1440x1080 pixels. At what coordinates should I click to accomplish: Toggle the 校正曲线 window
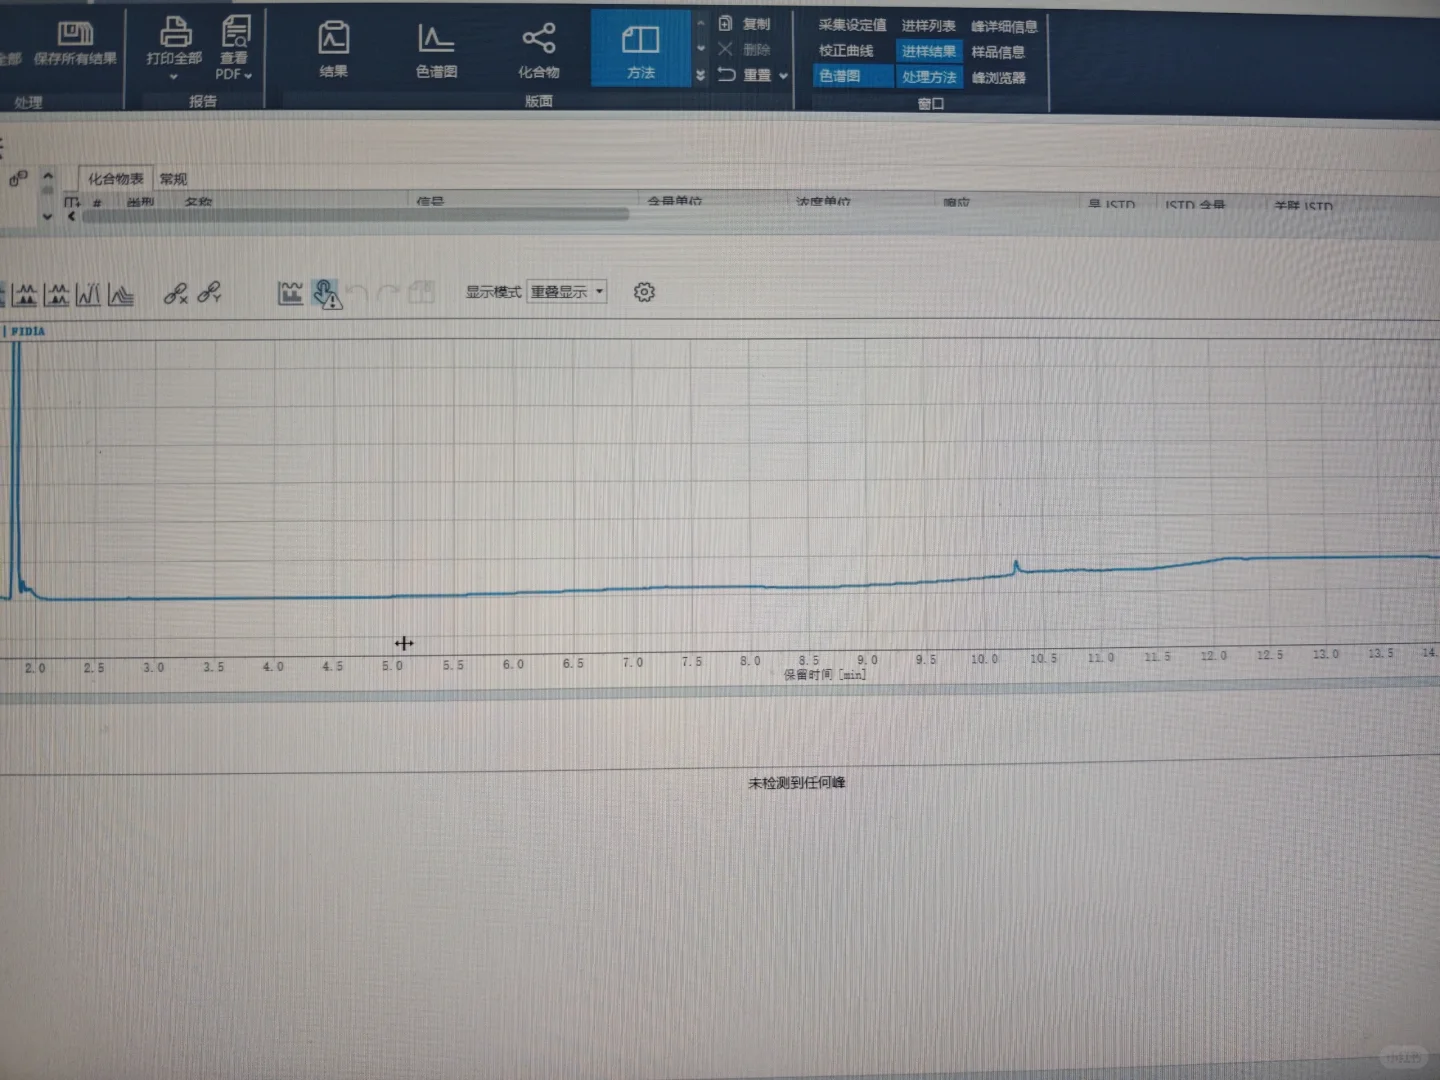(x=846, y=51)
